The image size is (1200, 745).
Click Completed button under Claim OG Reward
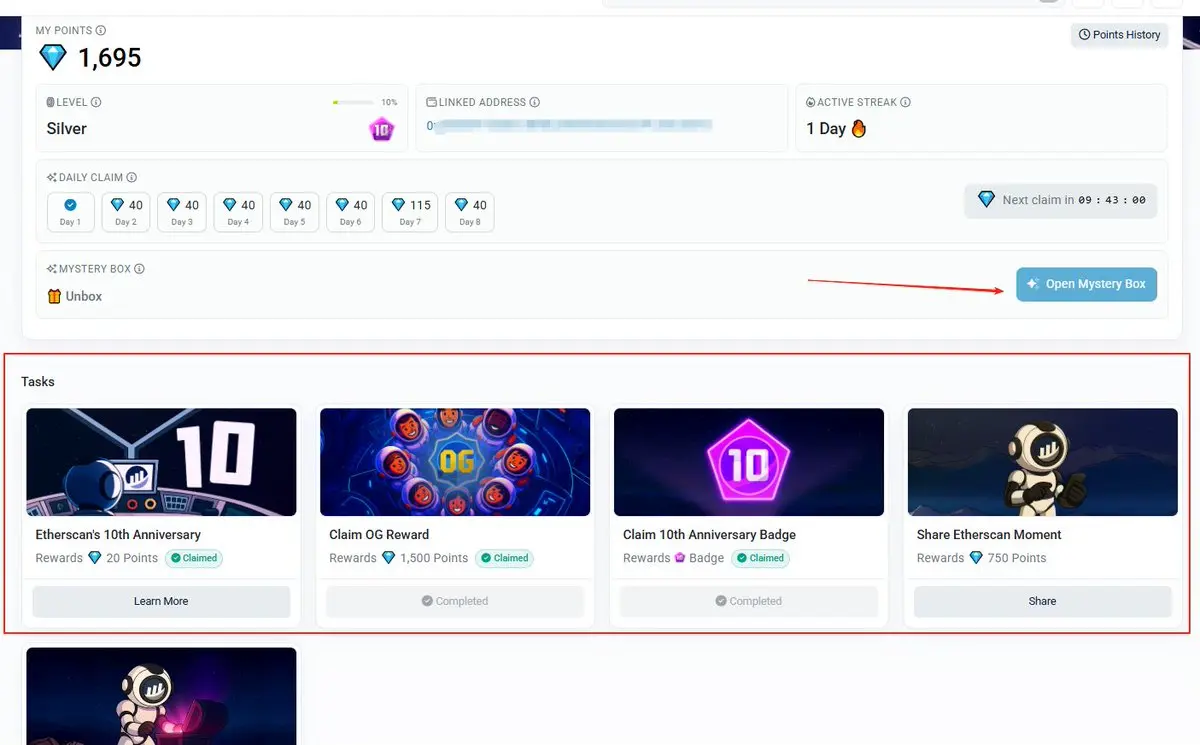[455, 601]
